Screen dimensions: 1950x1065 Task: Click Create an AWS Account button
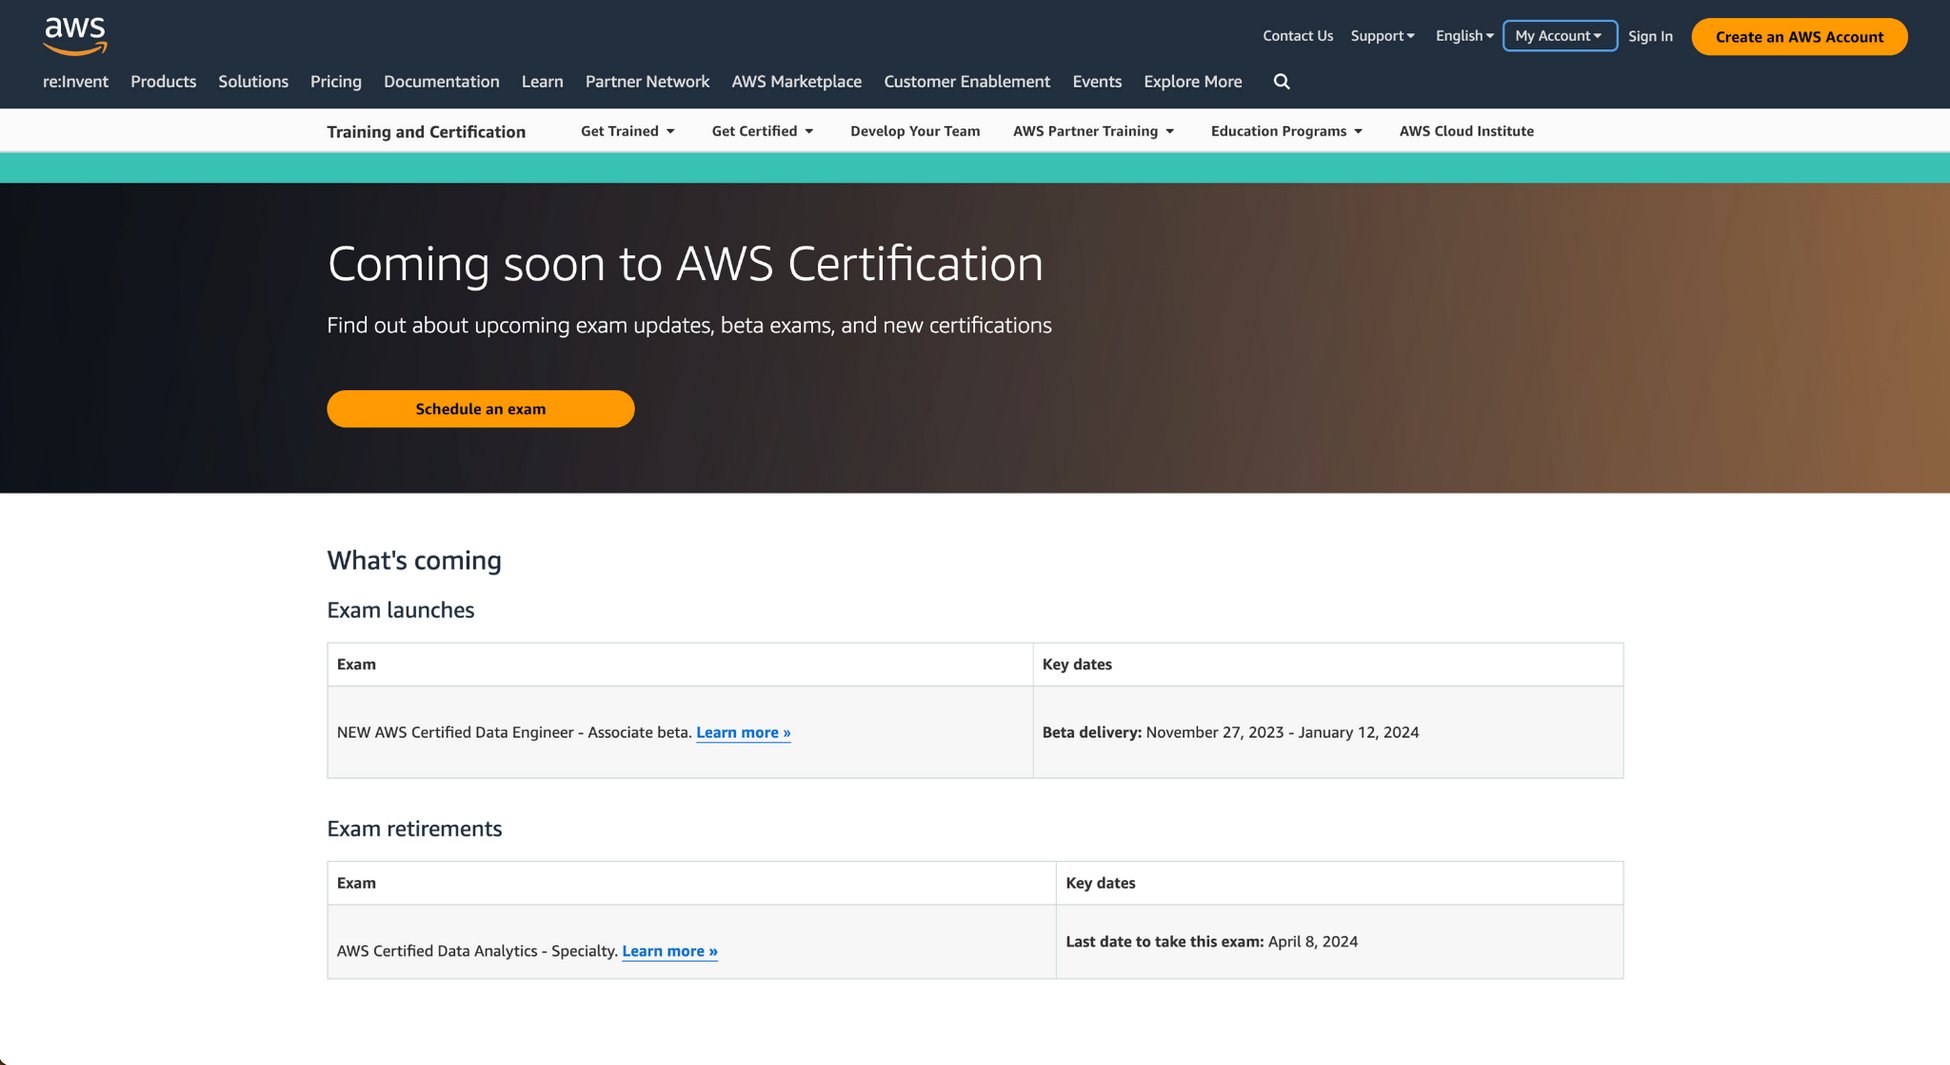[1799, 37]
